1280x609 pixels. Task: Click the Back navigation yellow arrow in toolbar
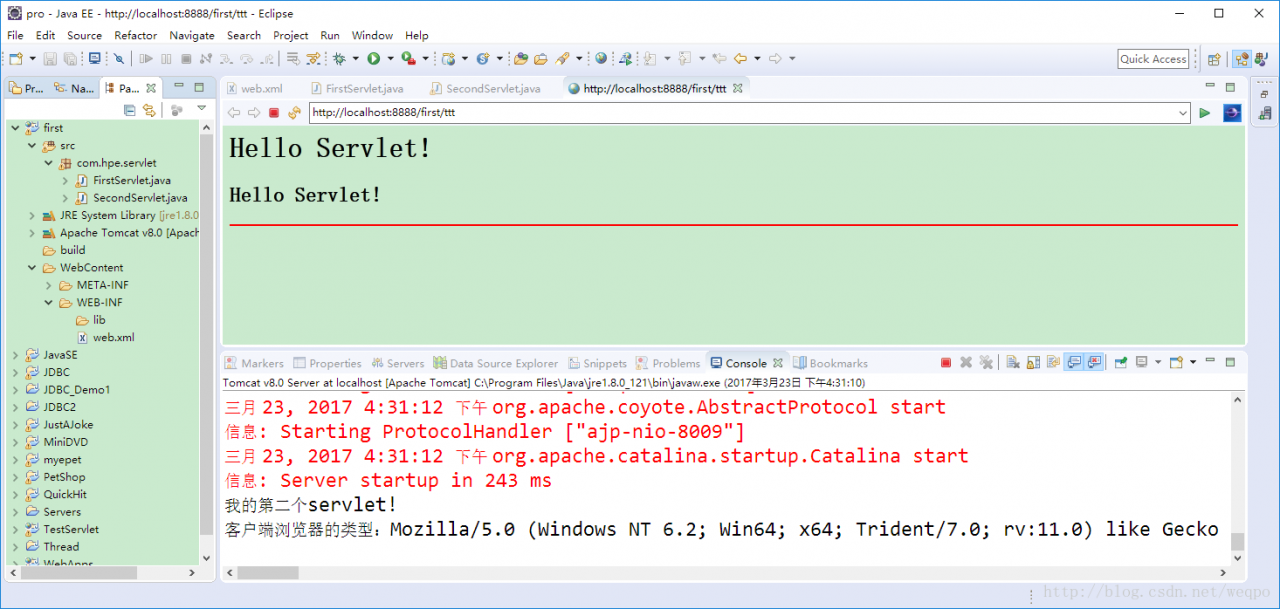point(741,59)
